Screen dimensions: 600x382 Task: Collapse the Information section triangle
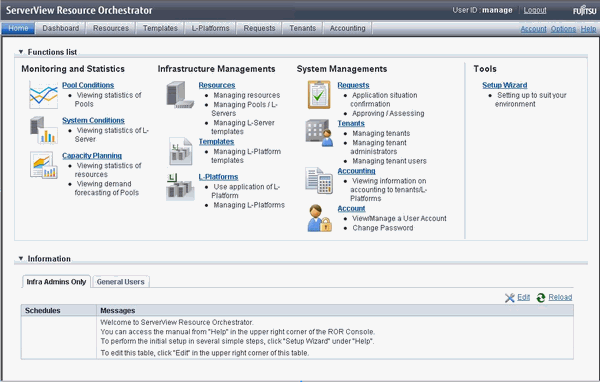pyautogui.click(x=21, y=258)
